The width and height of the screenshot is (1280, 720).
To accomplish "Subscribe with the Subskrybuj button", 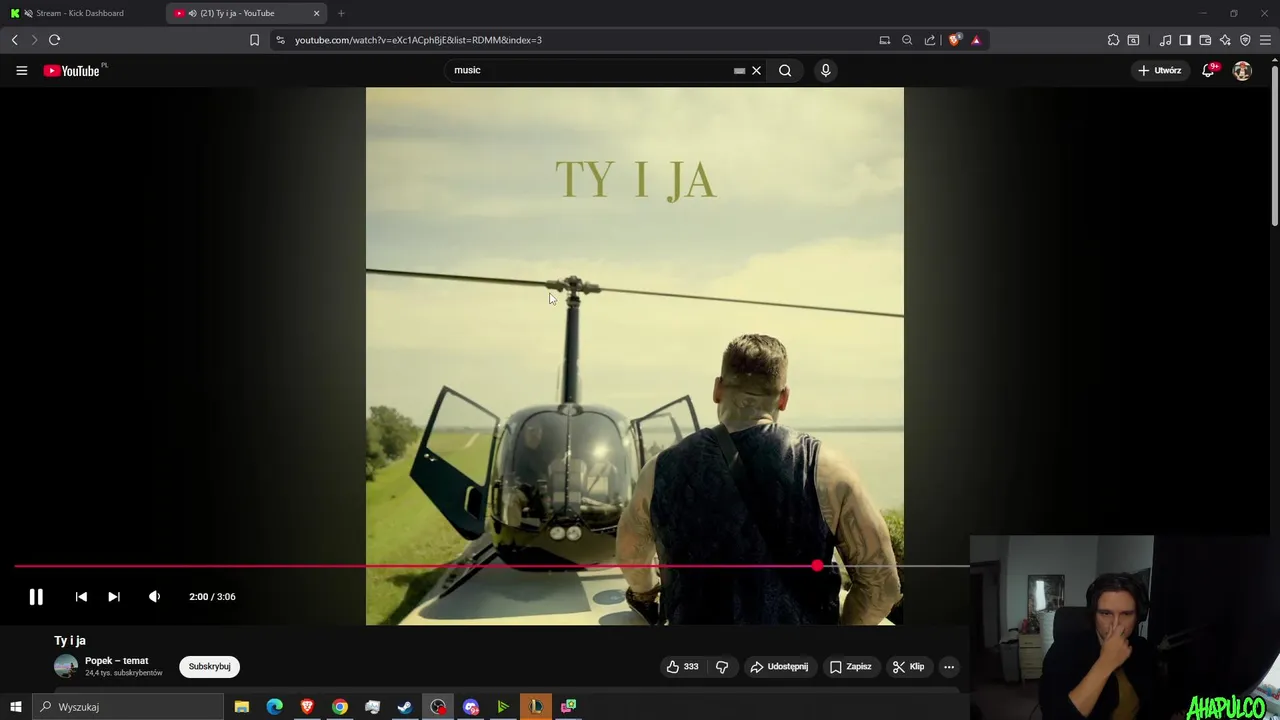I will click(210, 667).
